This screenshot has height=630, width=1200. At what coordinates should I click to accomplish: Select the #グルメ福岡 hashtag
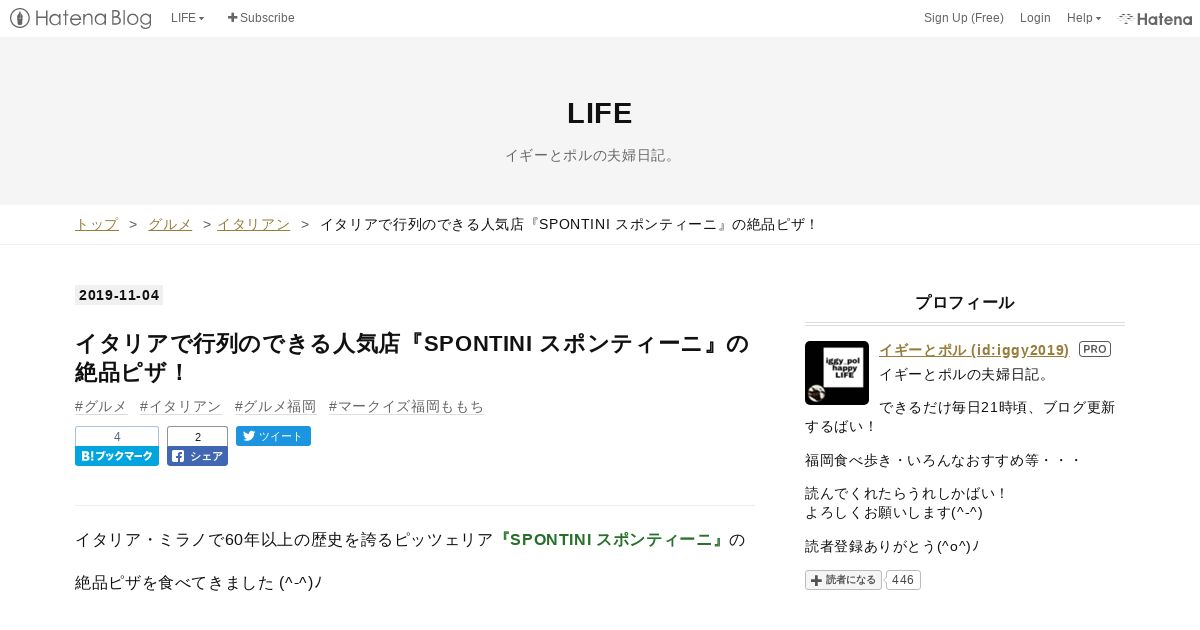pos(275,406)
